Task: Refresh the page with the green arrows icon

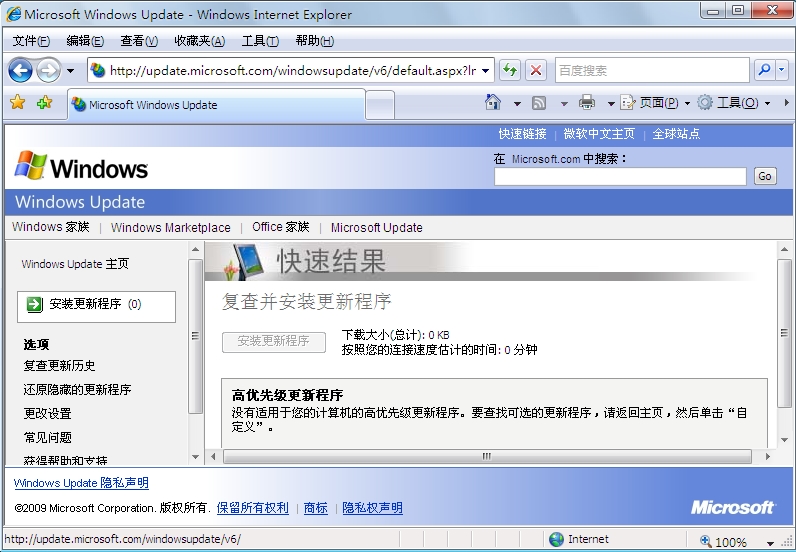Action: pos(510,70)
